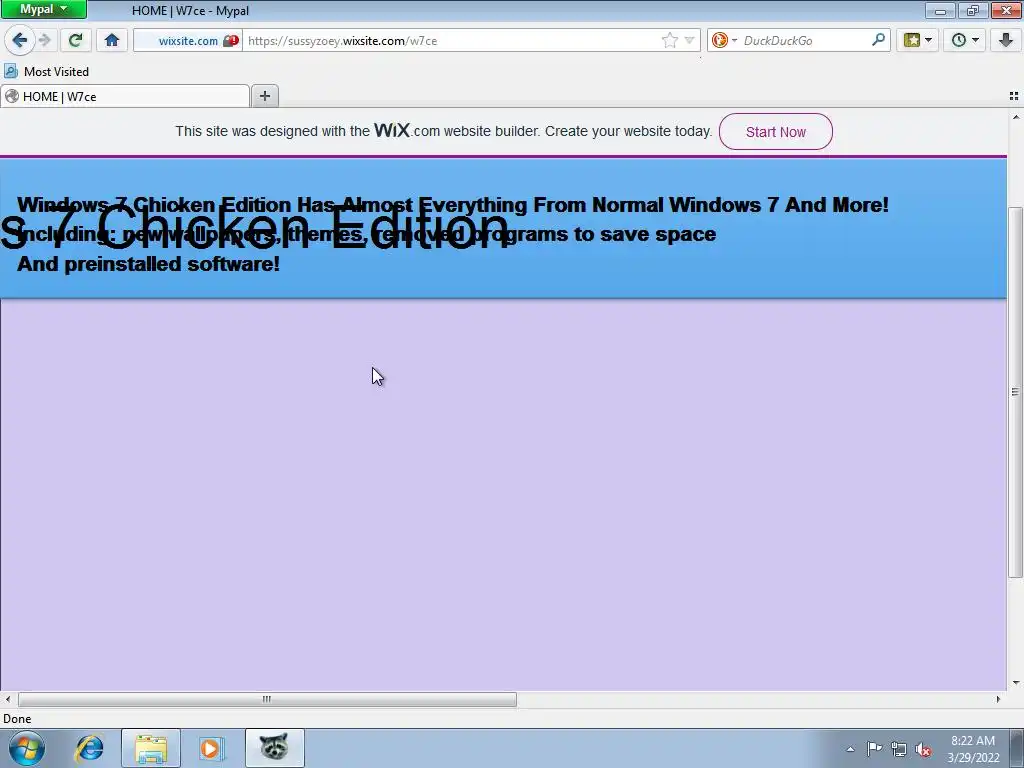Image resolution: width=1024 pixels, height=768 pixels.
Task: Click 'Done' status bar text
Action: 17,719
